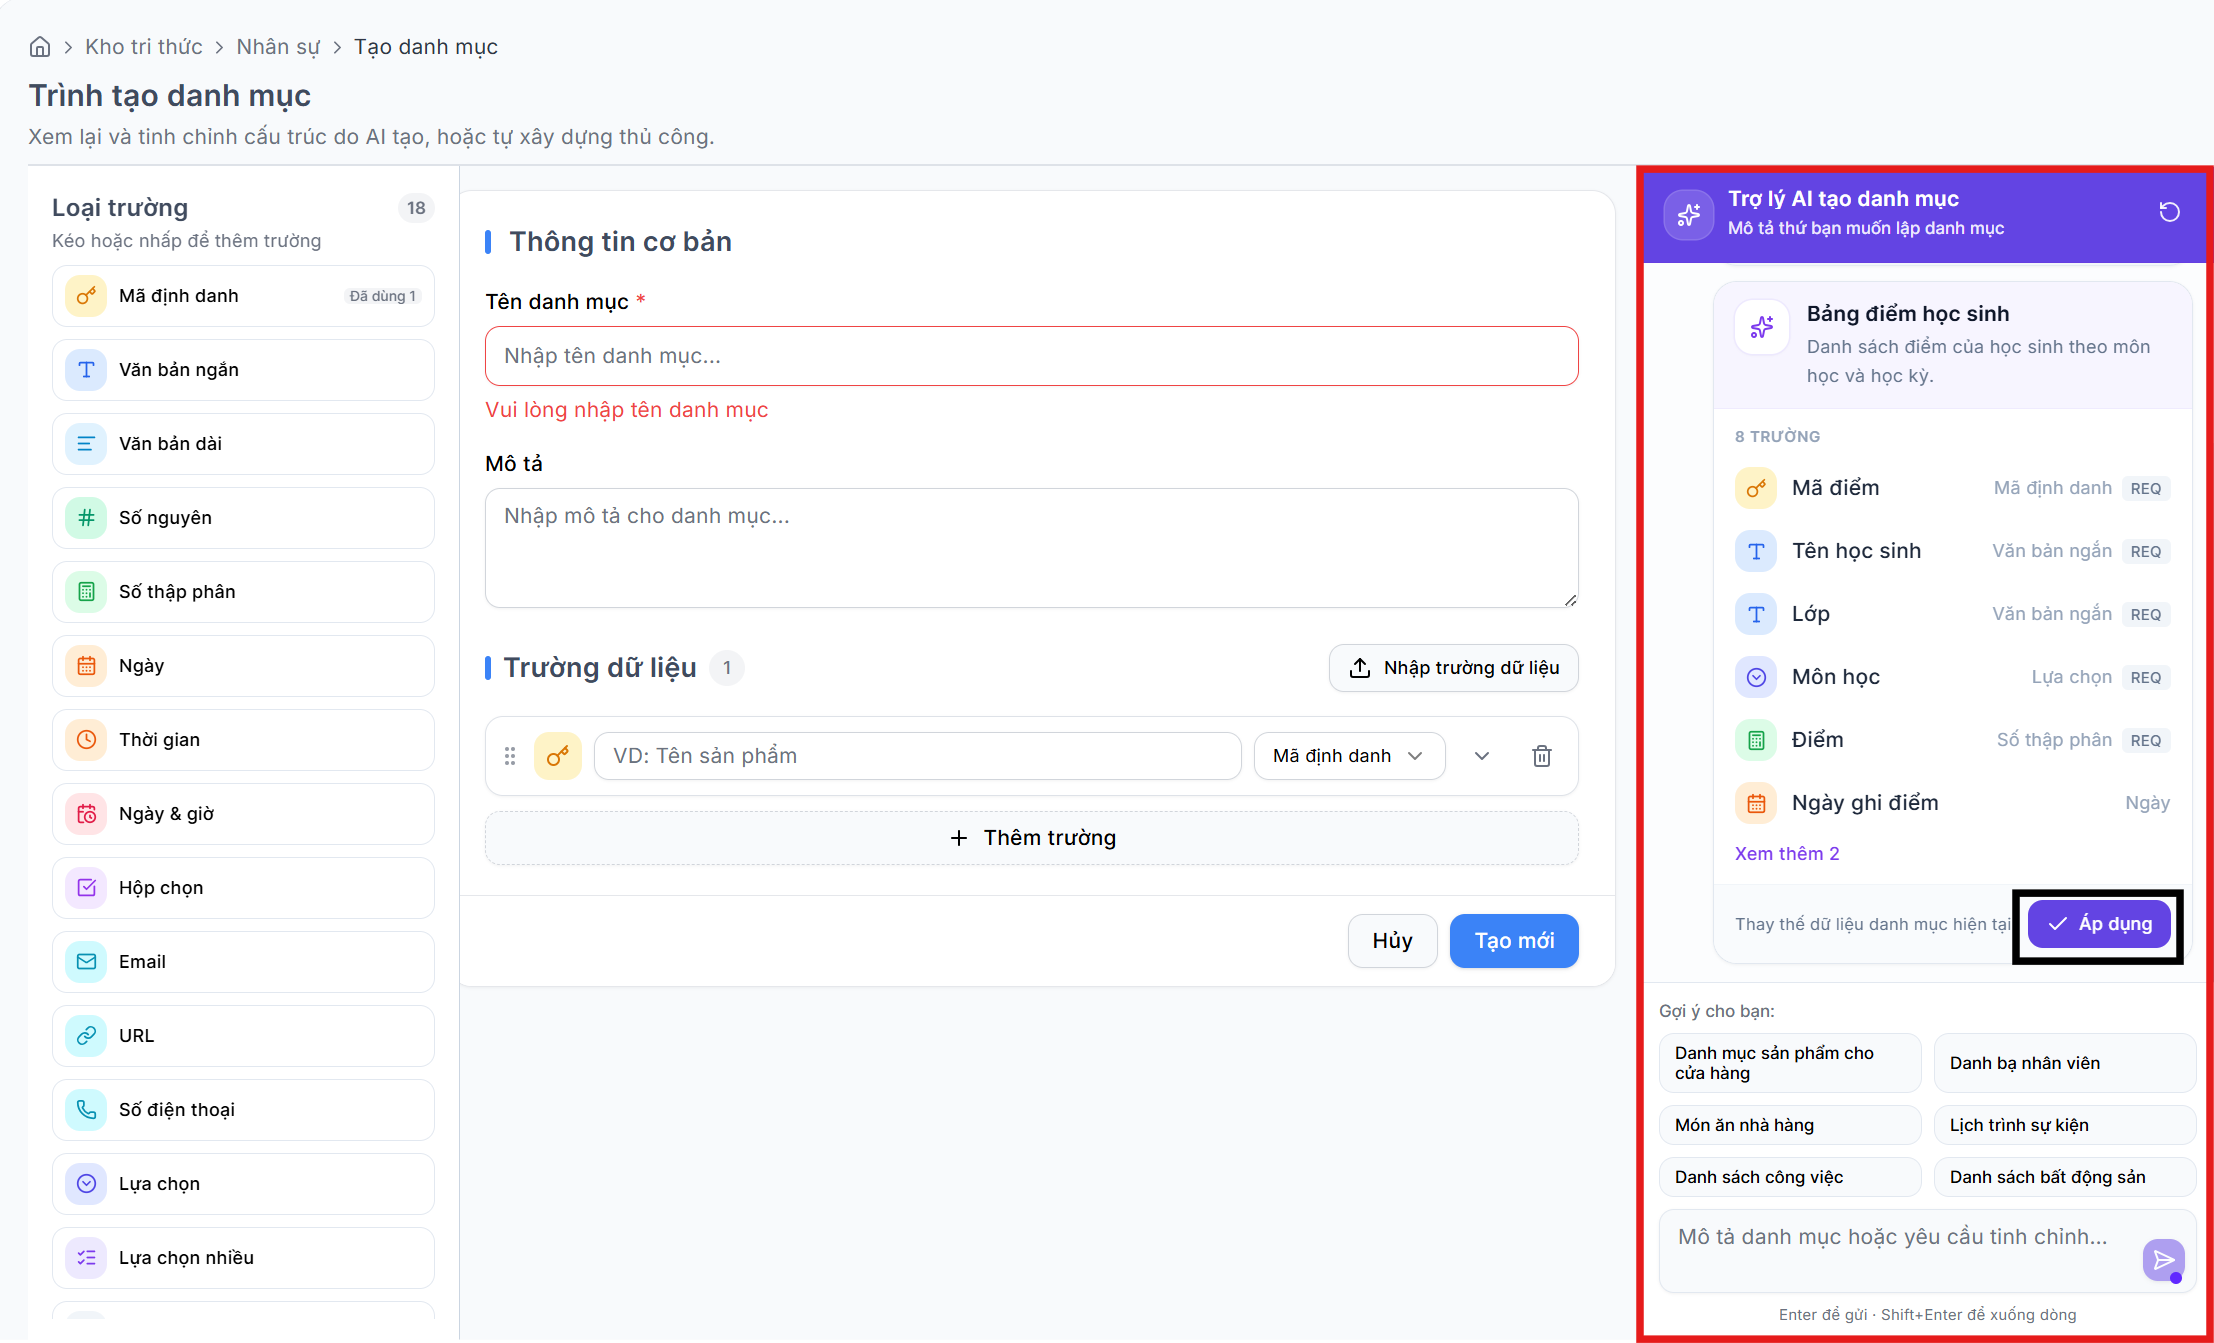Screen dimensions: 2214x1343
Task: Add the URL field type
Action: tap(243, 1036)
